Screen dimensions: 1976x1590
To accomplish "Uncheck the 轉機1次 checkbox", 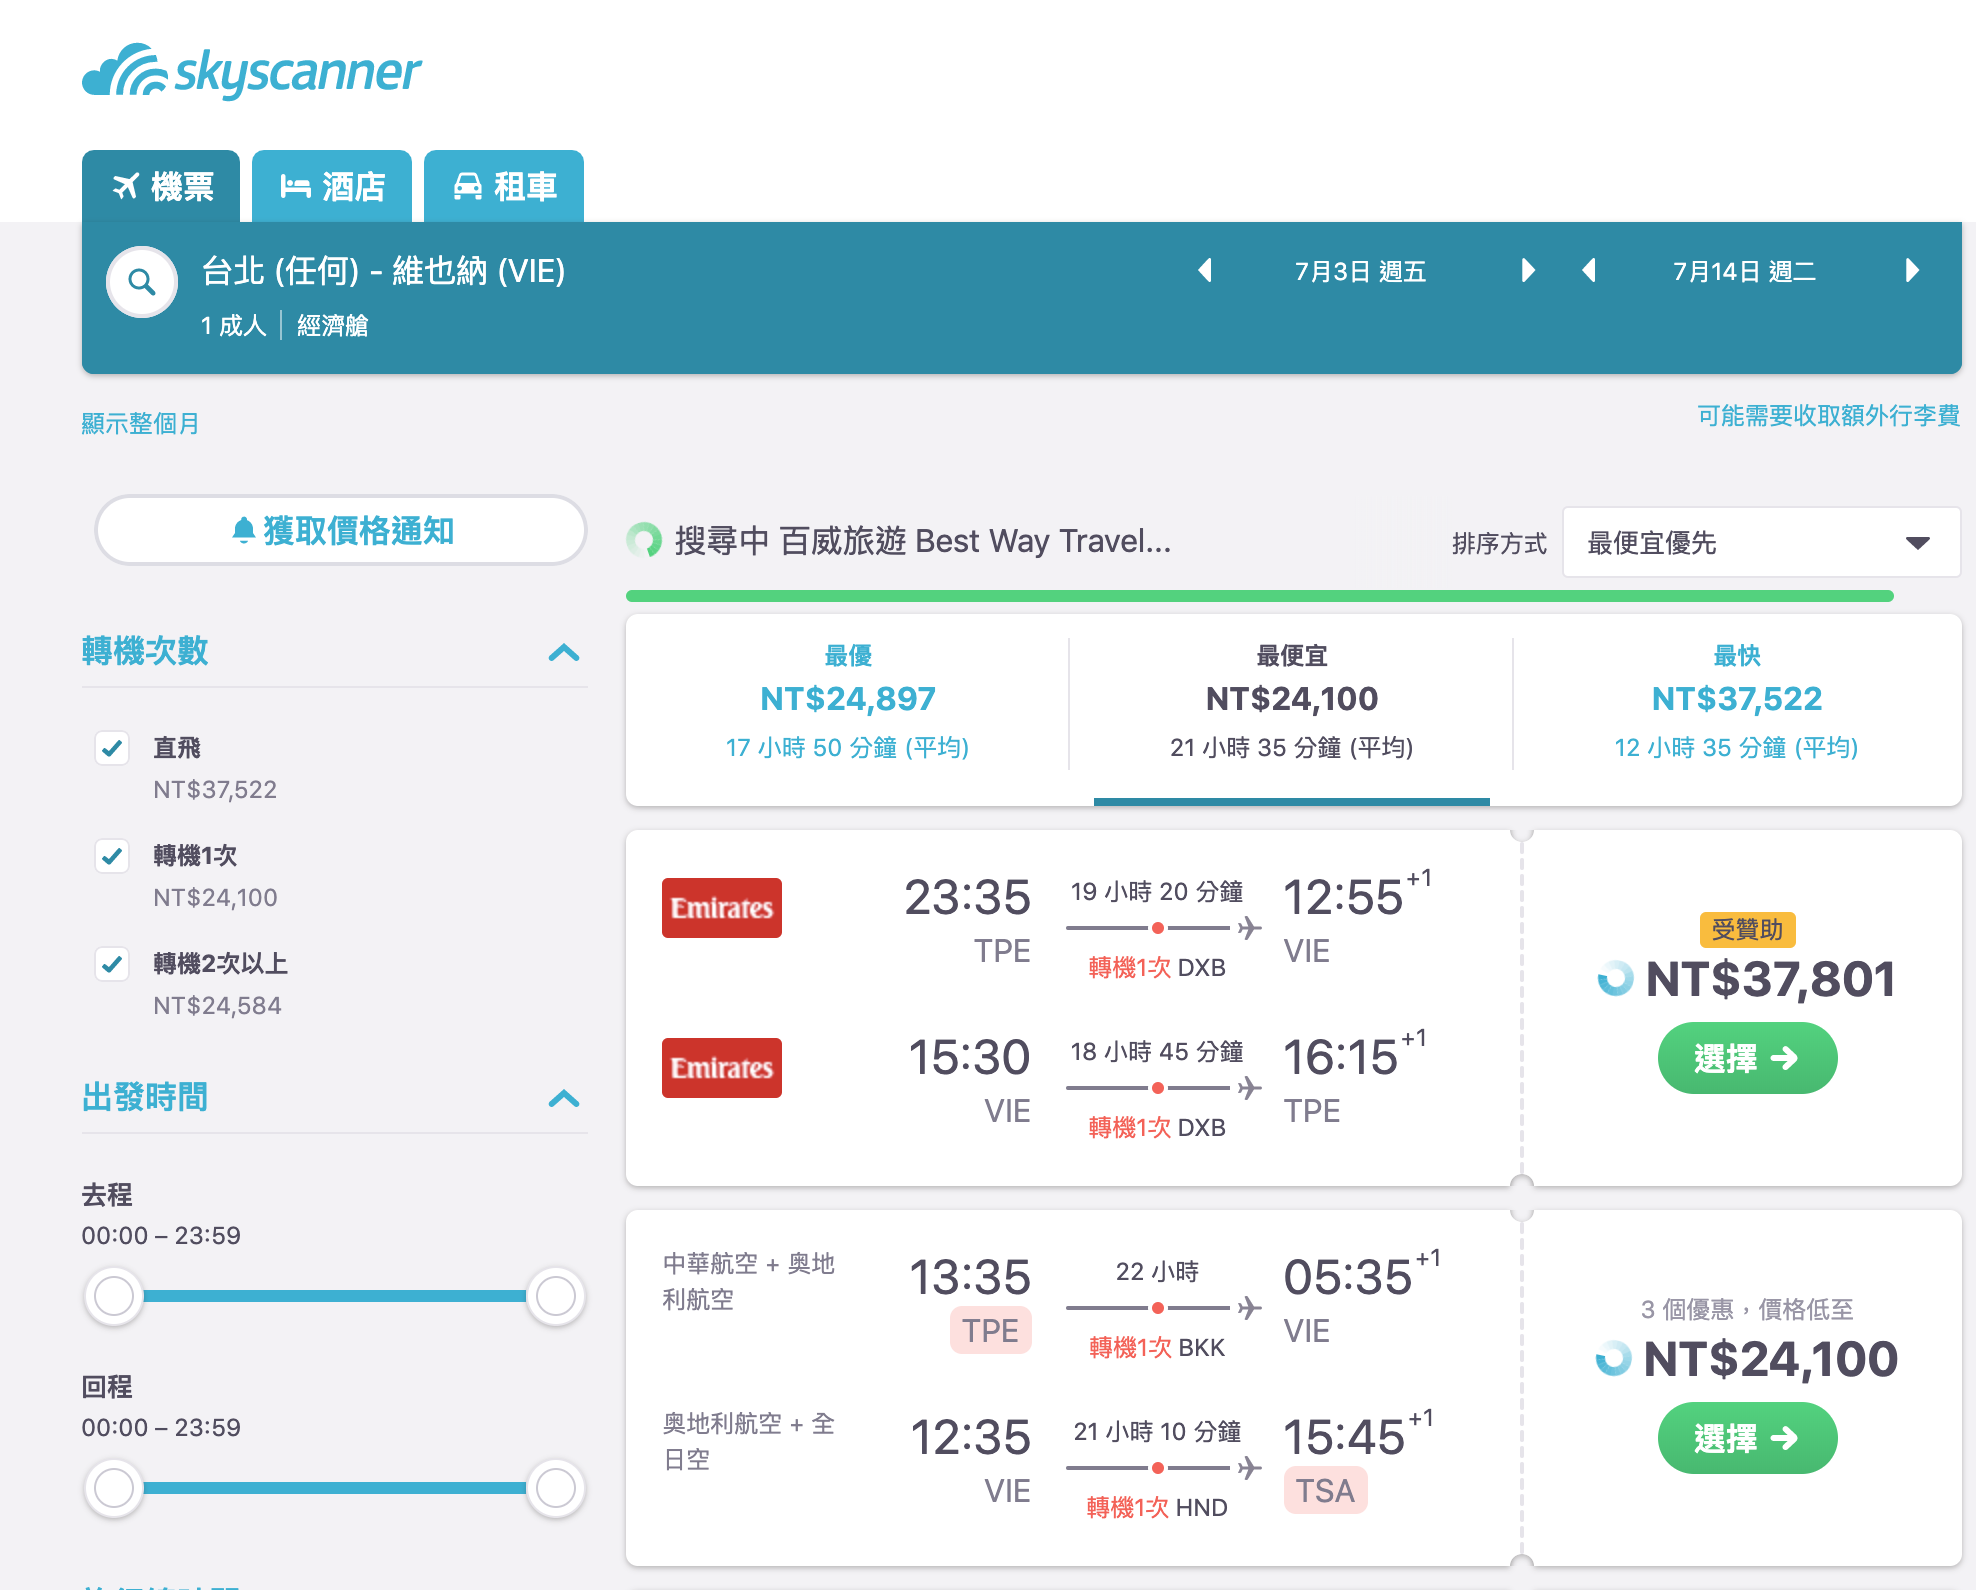I will click(112, 856).
